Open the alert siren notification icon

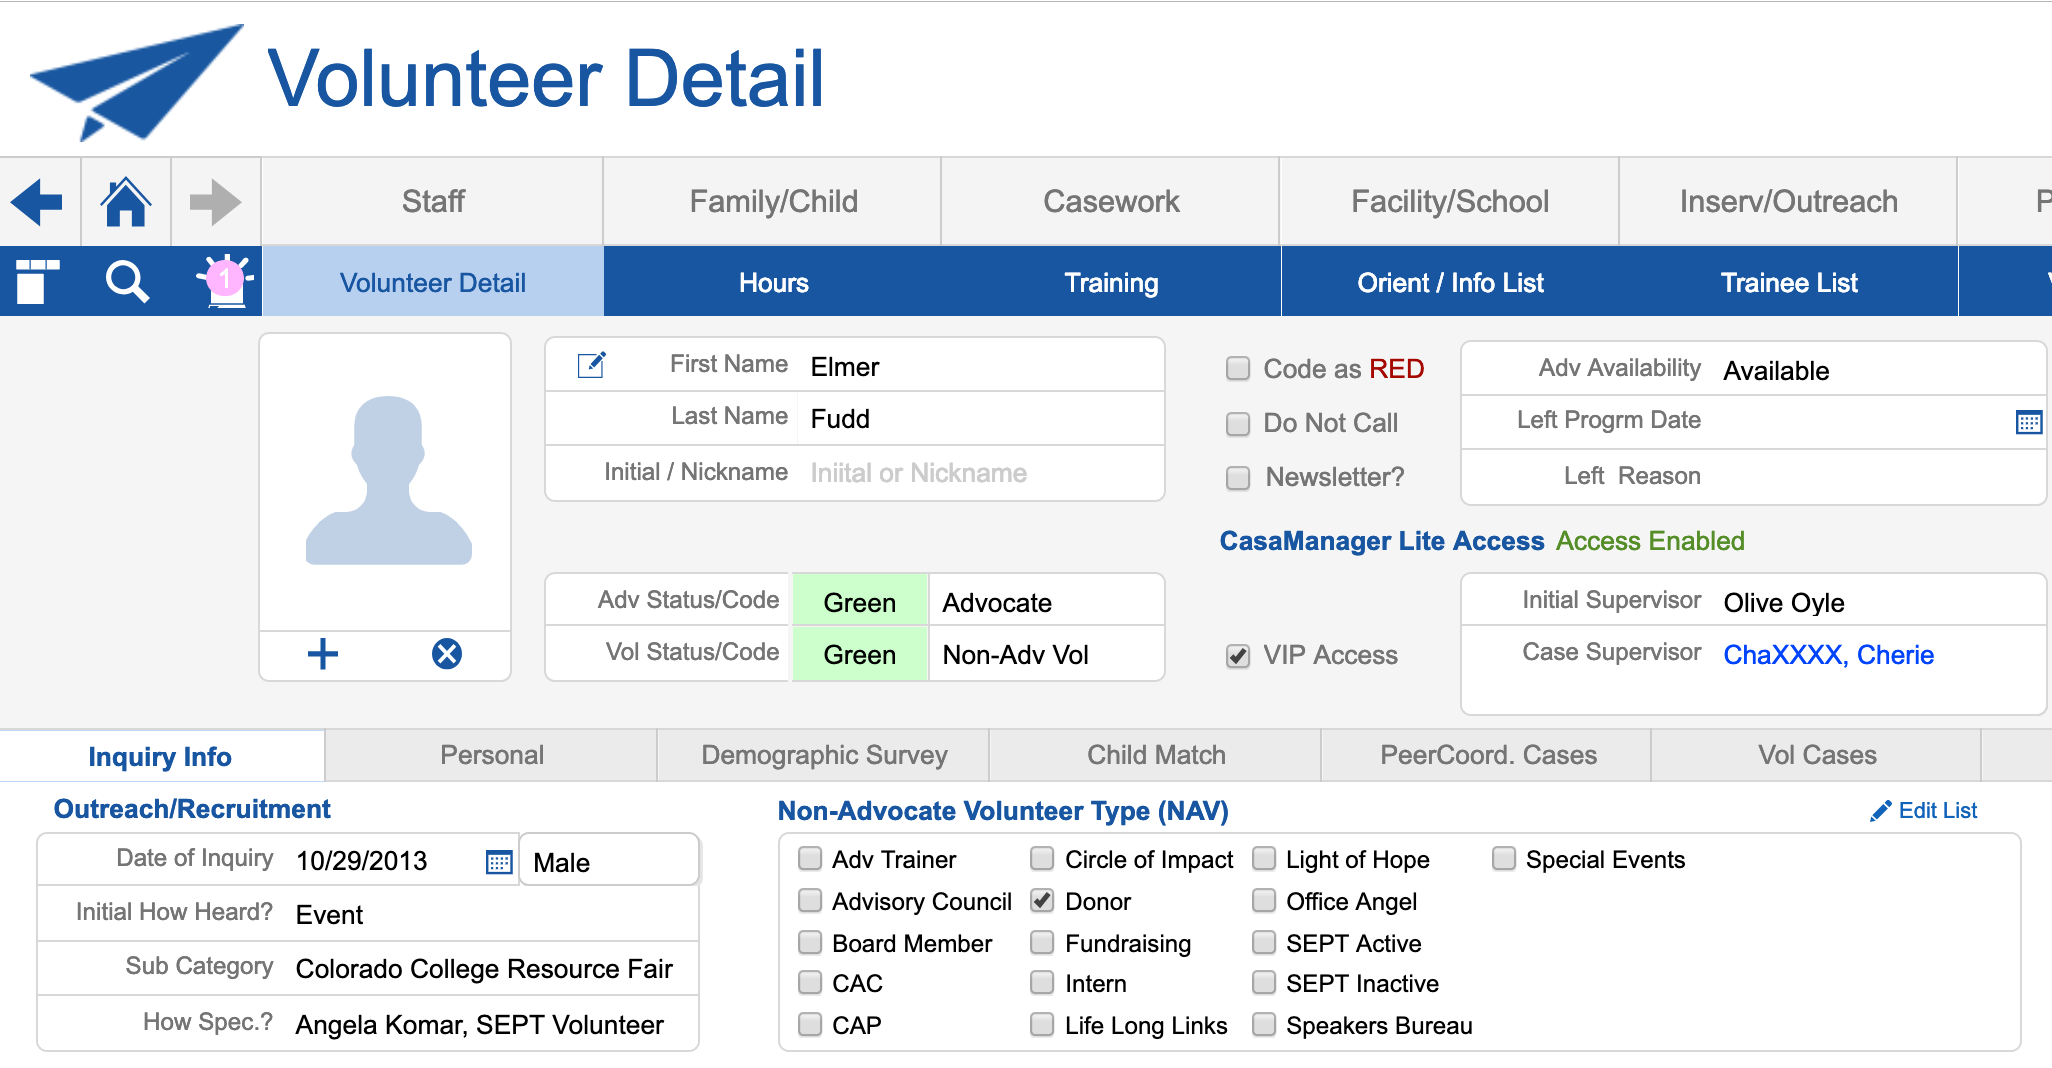226,282
